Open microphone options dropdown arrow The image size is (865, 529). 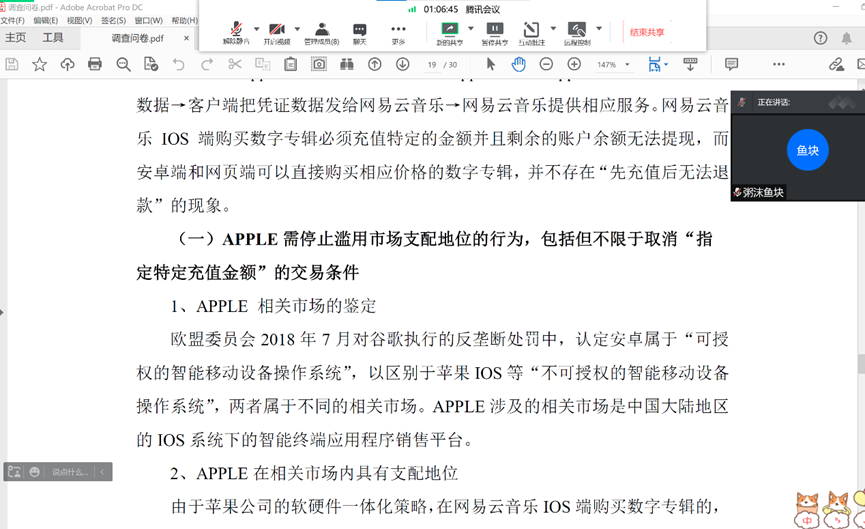coord(257,29)
